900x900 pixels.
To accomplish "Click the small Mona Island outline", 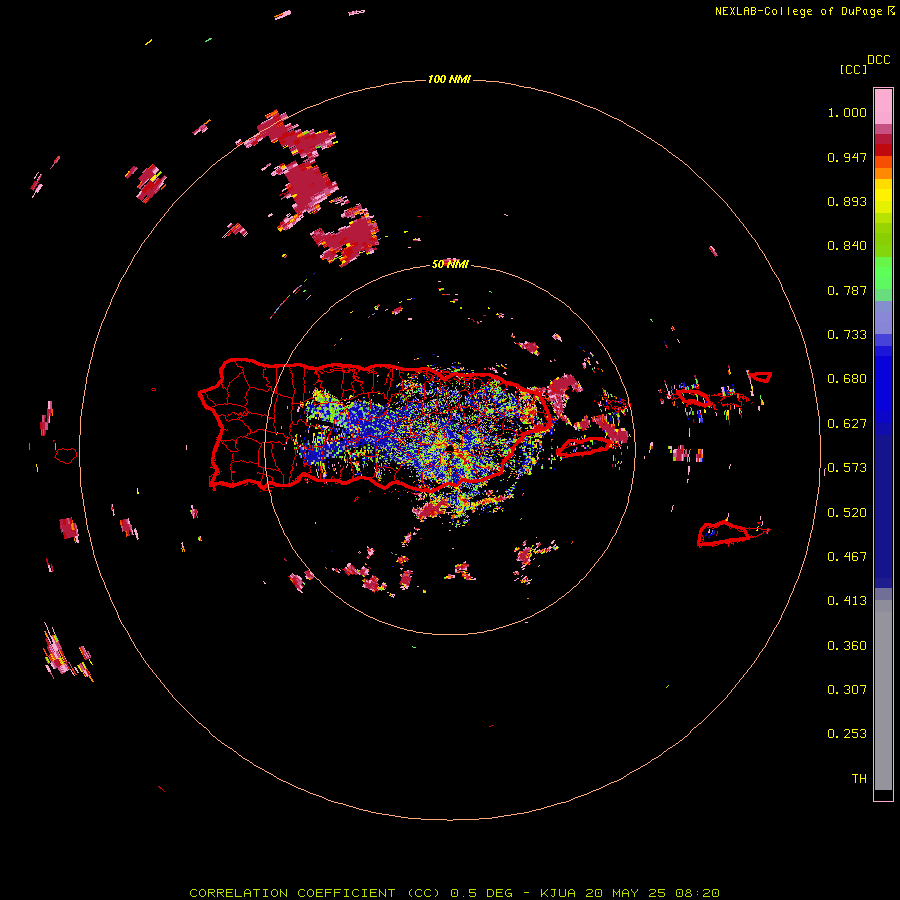I will 66,456.
